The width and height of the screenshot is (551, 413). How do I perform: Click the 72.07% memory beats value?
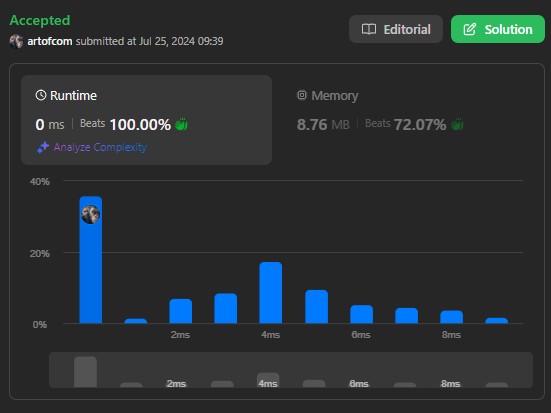point(420,124)
